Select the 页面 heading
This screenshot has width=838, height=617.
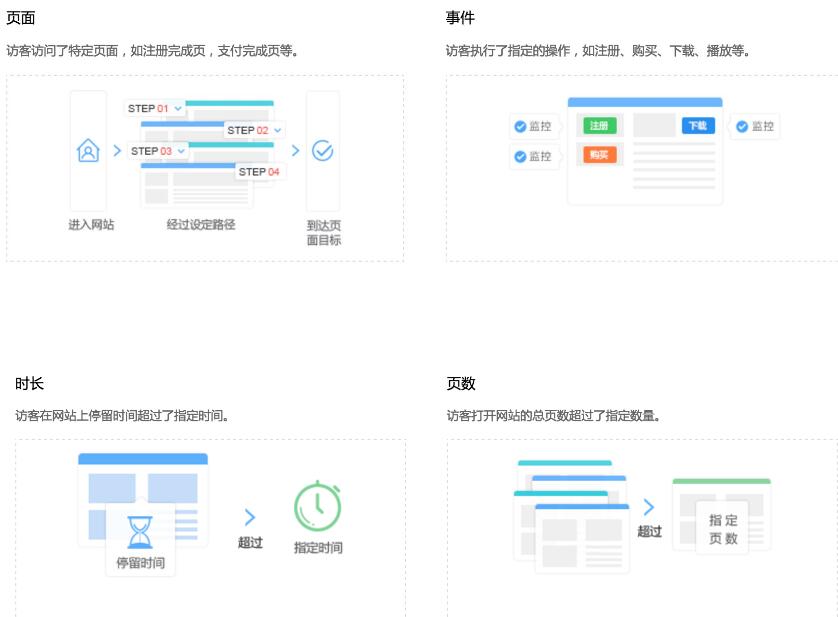point(20,18)
